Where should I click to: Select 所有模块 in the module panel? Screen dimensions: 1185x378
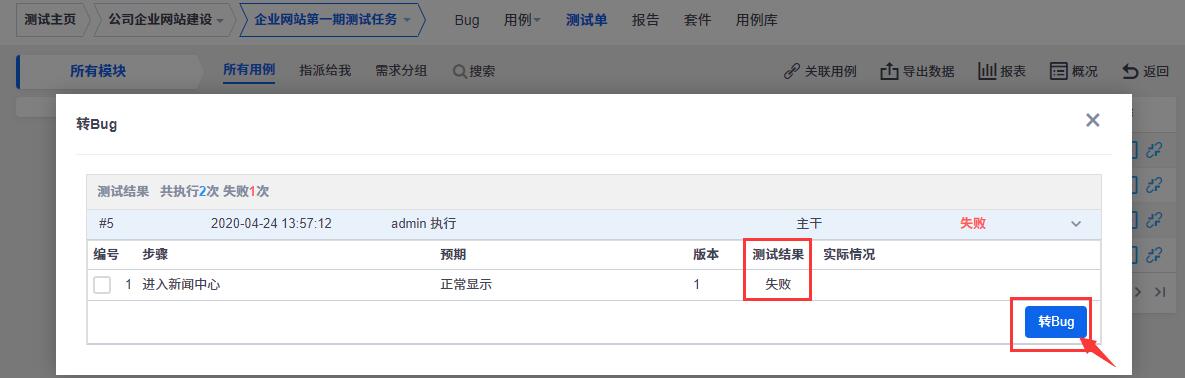point(98,72)
